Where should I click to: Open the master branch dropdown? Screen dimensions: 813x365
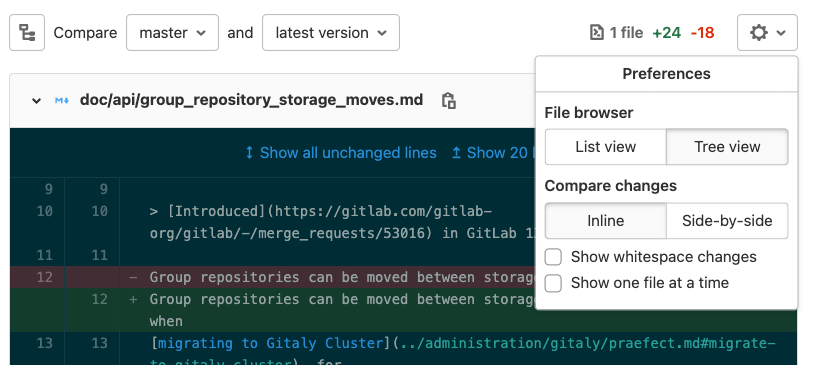172,33
